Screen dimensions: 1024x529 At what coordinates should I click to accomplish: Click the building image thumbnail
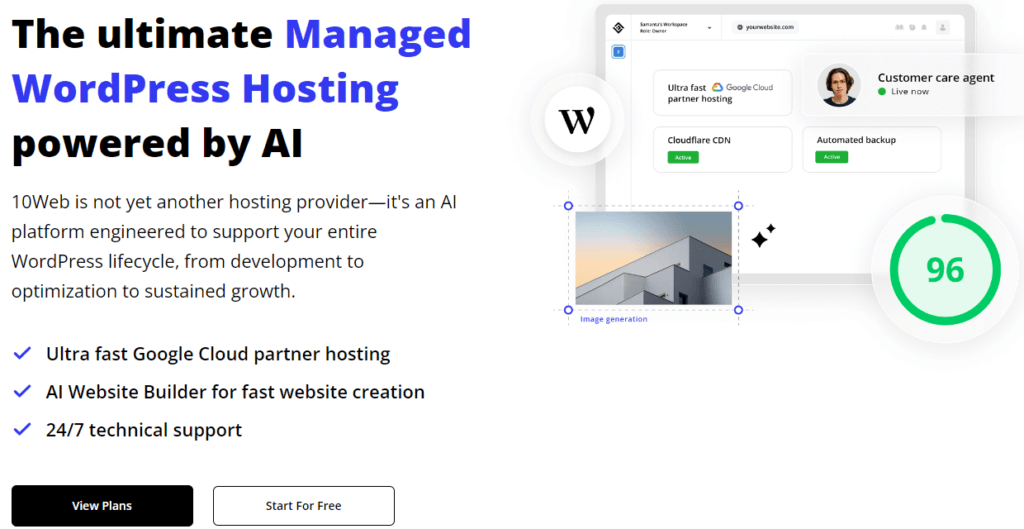pos(654,258)
